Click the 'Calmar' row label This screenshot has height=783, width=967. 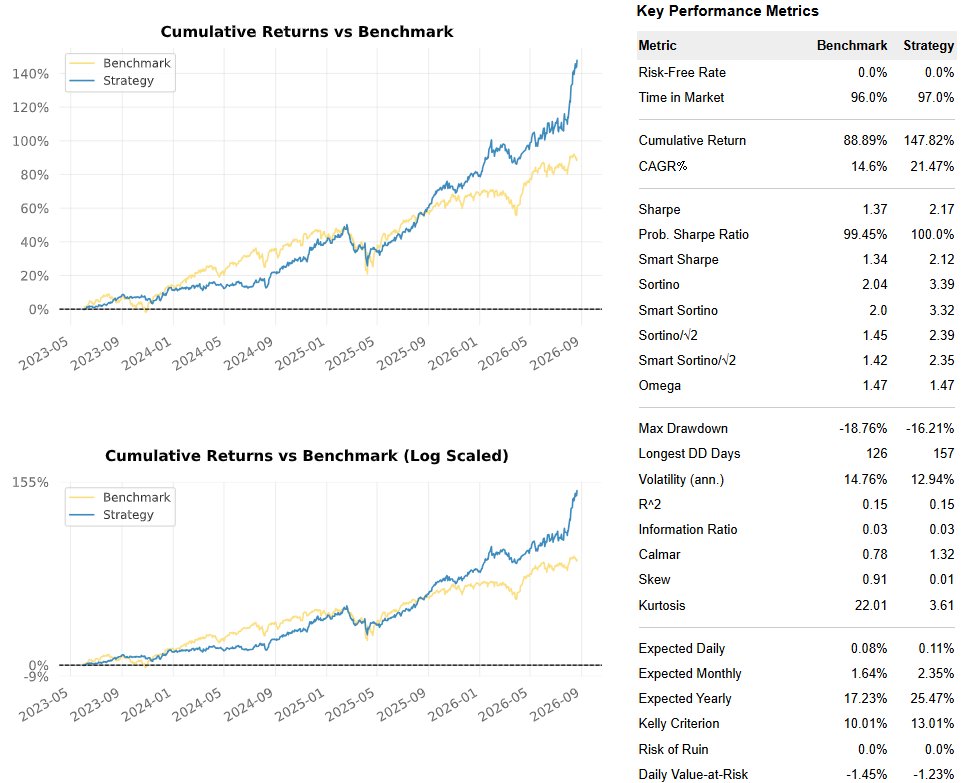pos(659,555)
